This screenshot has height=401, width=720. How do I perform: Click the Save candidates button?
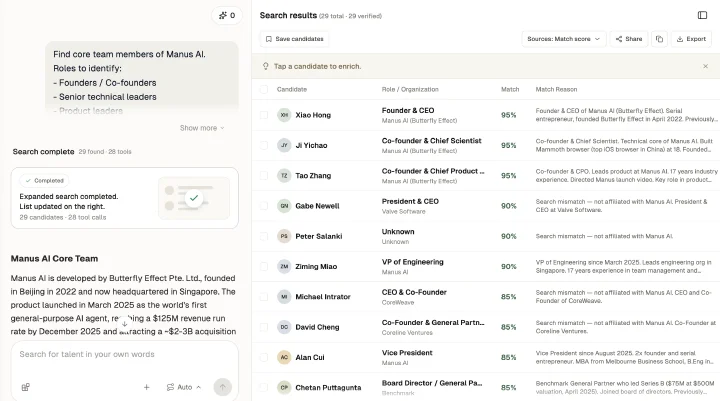click(294, 39)
